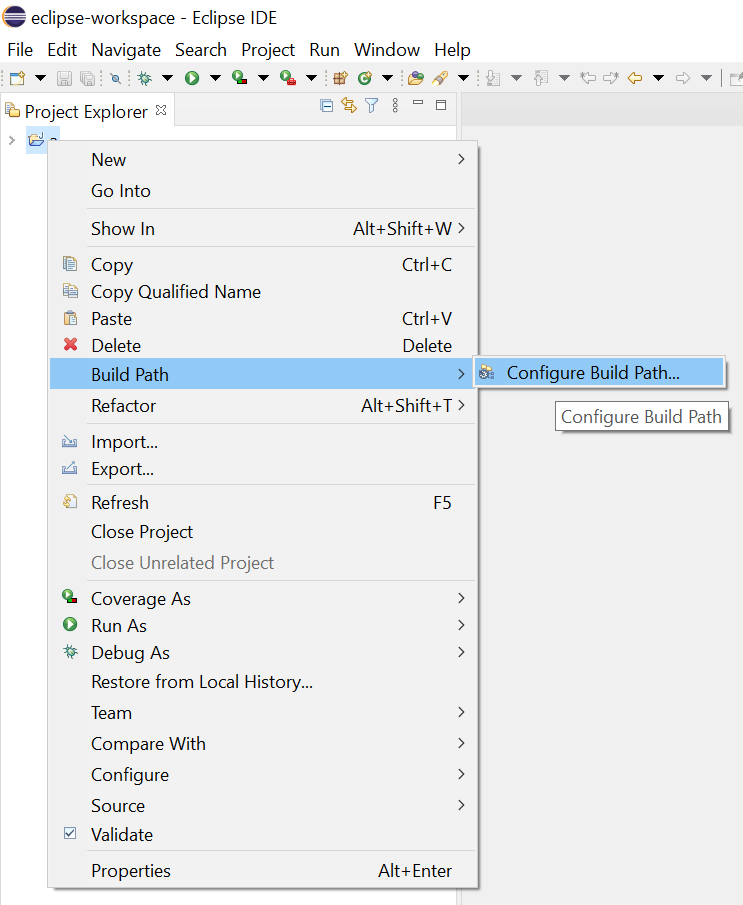Click the Filter icon in Project Explorer
This screenshot has height=905, width=743.
[x=372, y=106]
